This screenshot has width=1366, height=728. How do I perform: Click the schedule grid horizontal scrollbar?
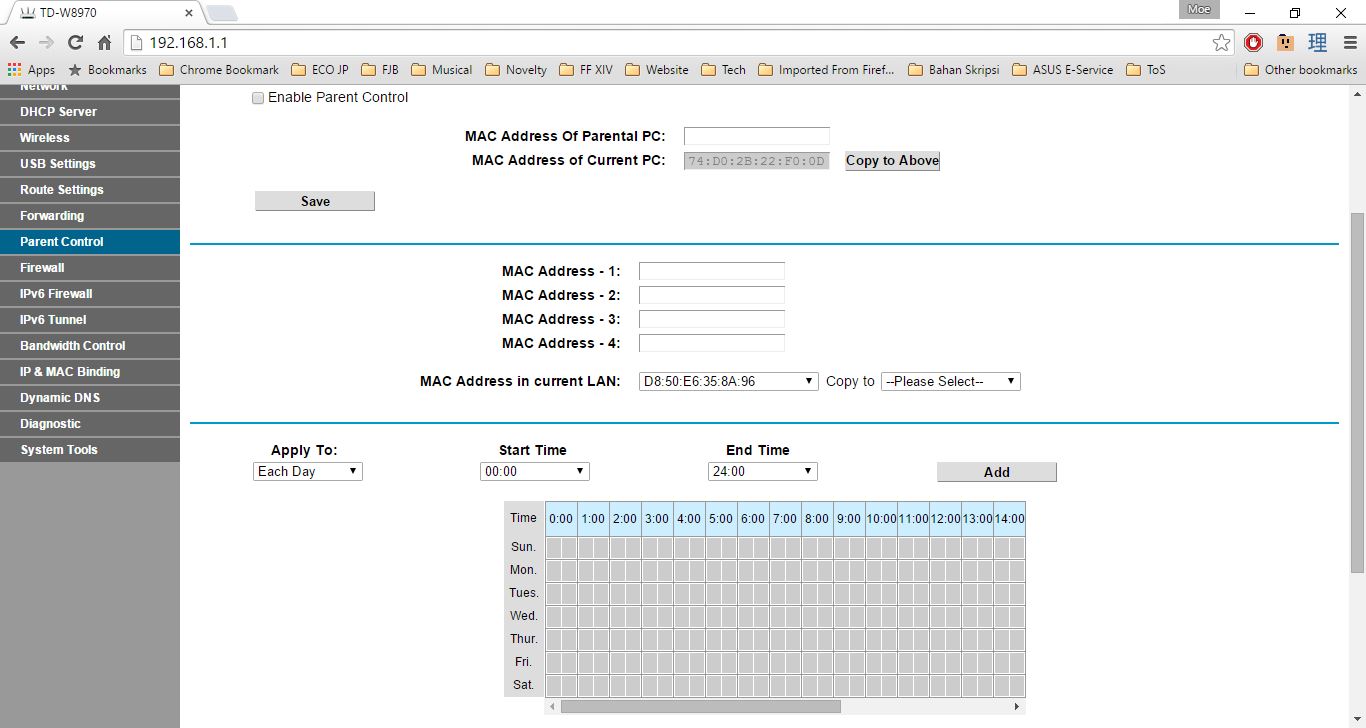pos(700,706)
